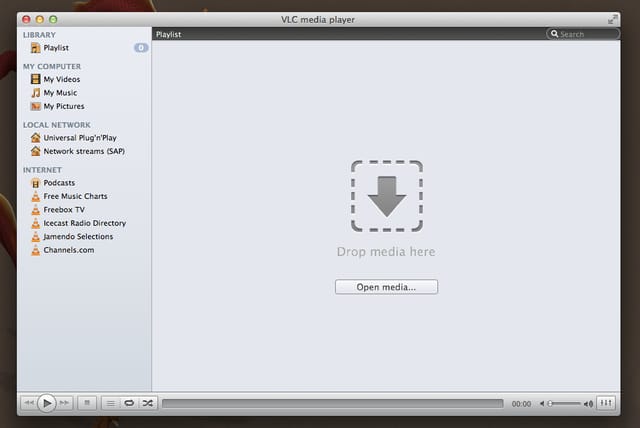Viewport: 640px width, 428px height.
Task: Click the My Music note icon
Action: point(36,93)
